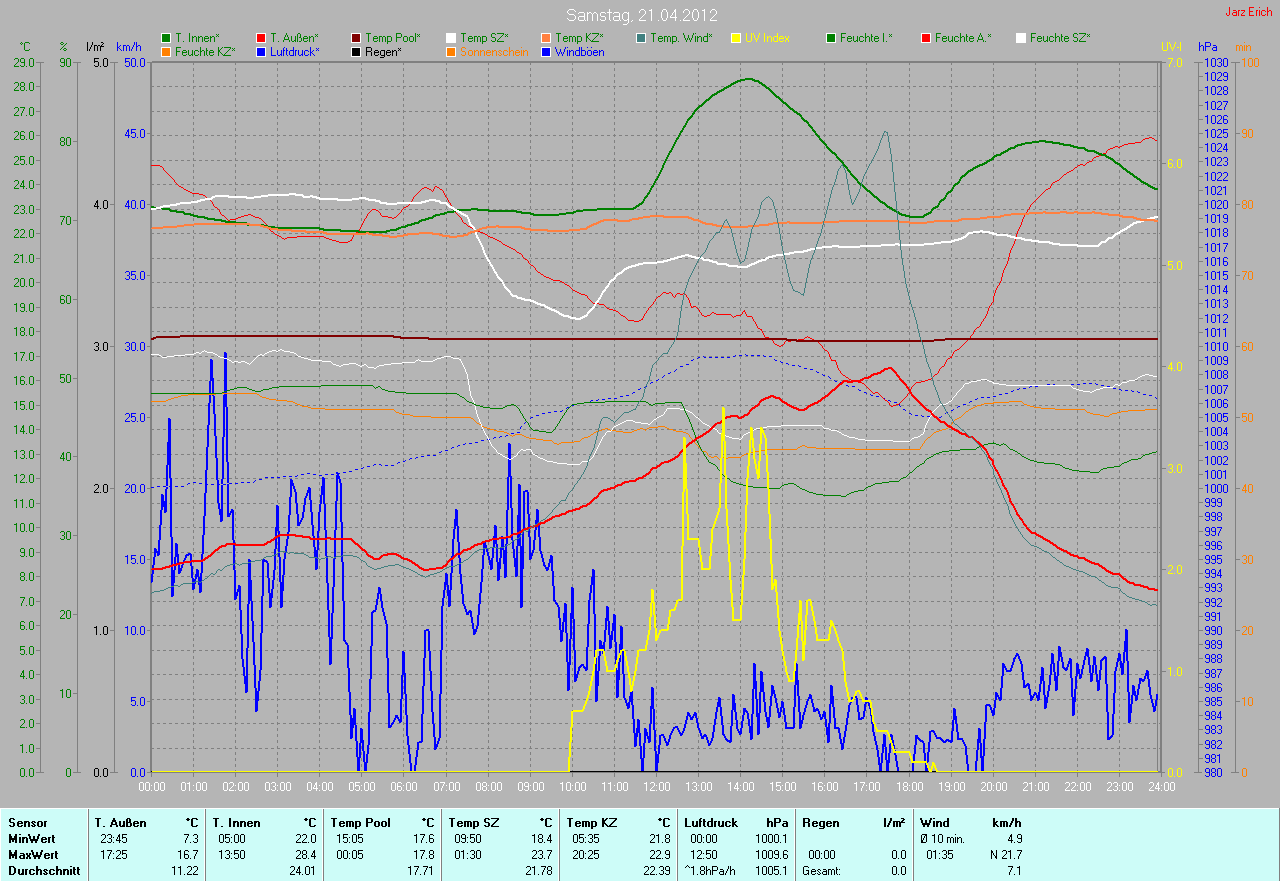This screenshot has height=881, width=1280.
Task: Click the hPa pressure axis header
Action: 1208,47
